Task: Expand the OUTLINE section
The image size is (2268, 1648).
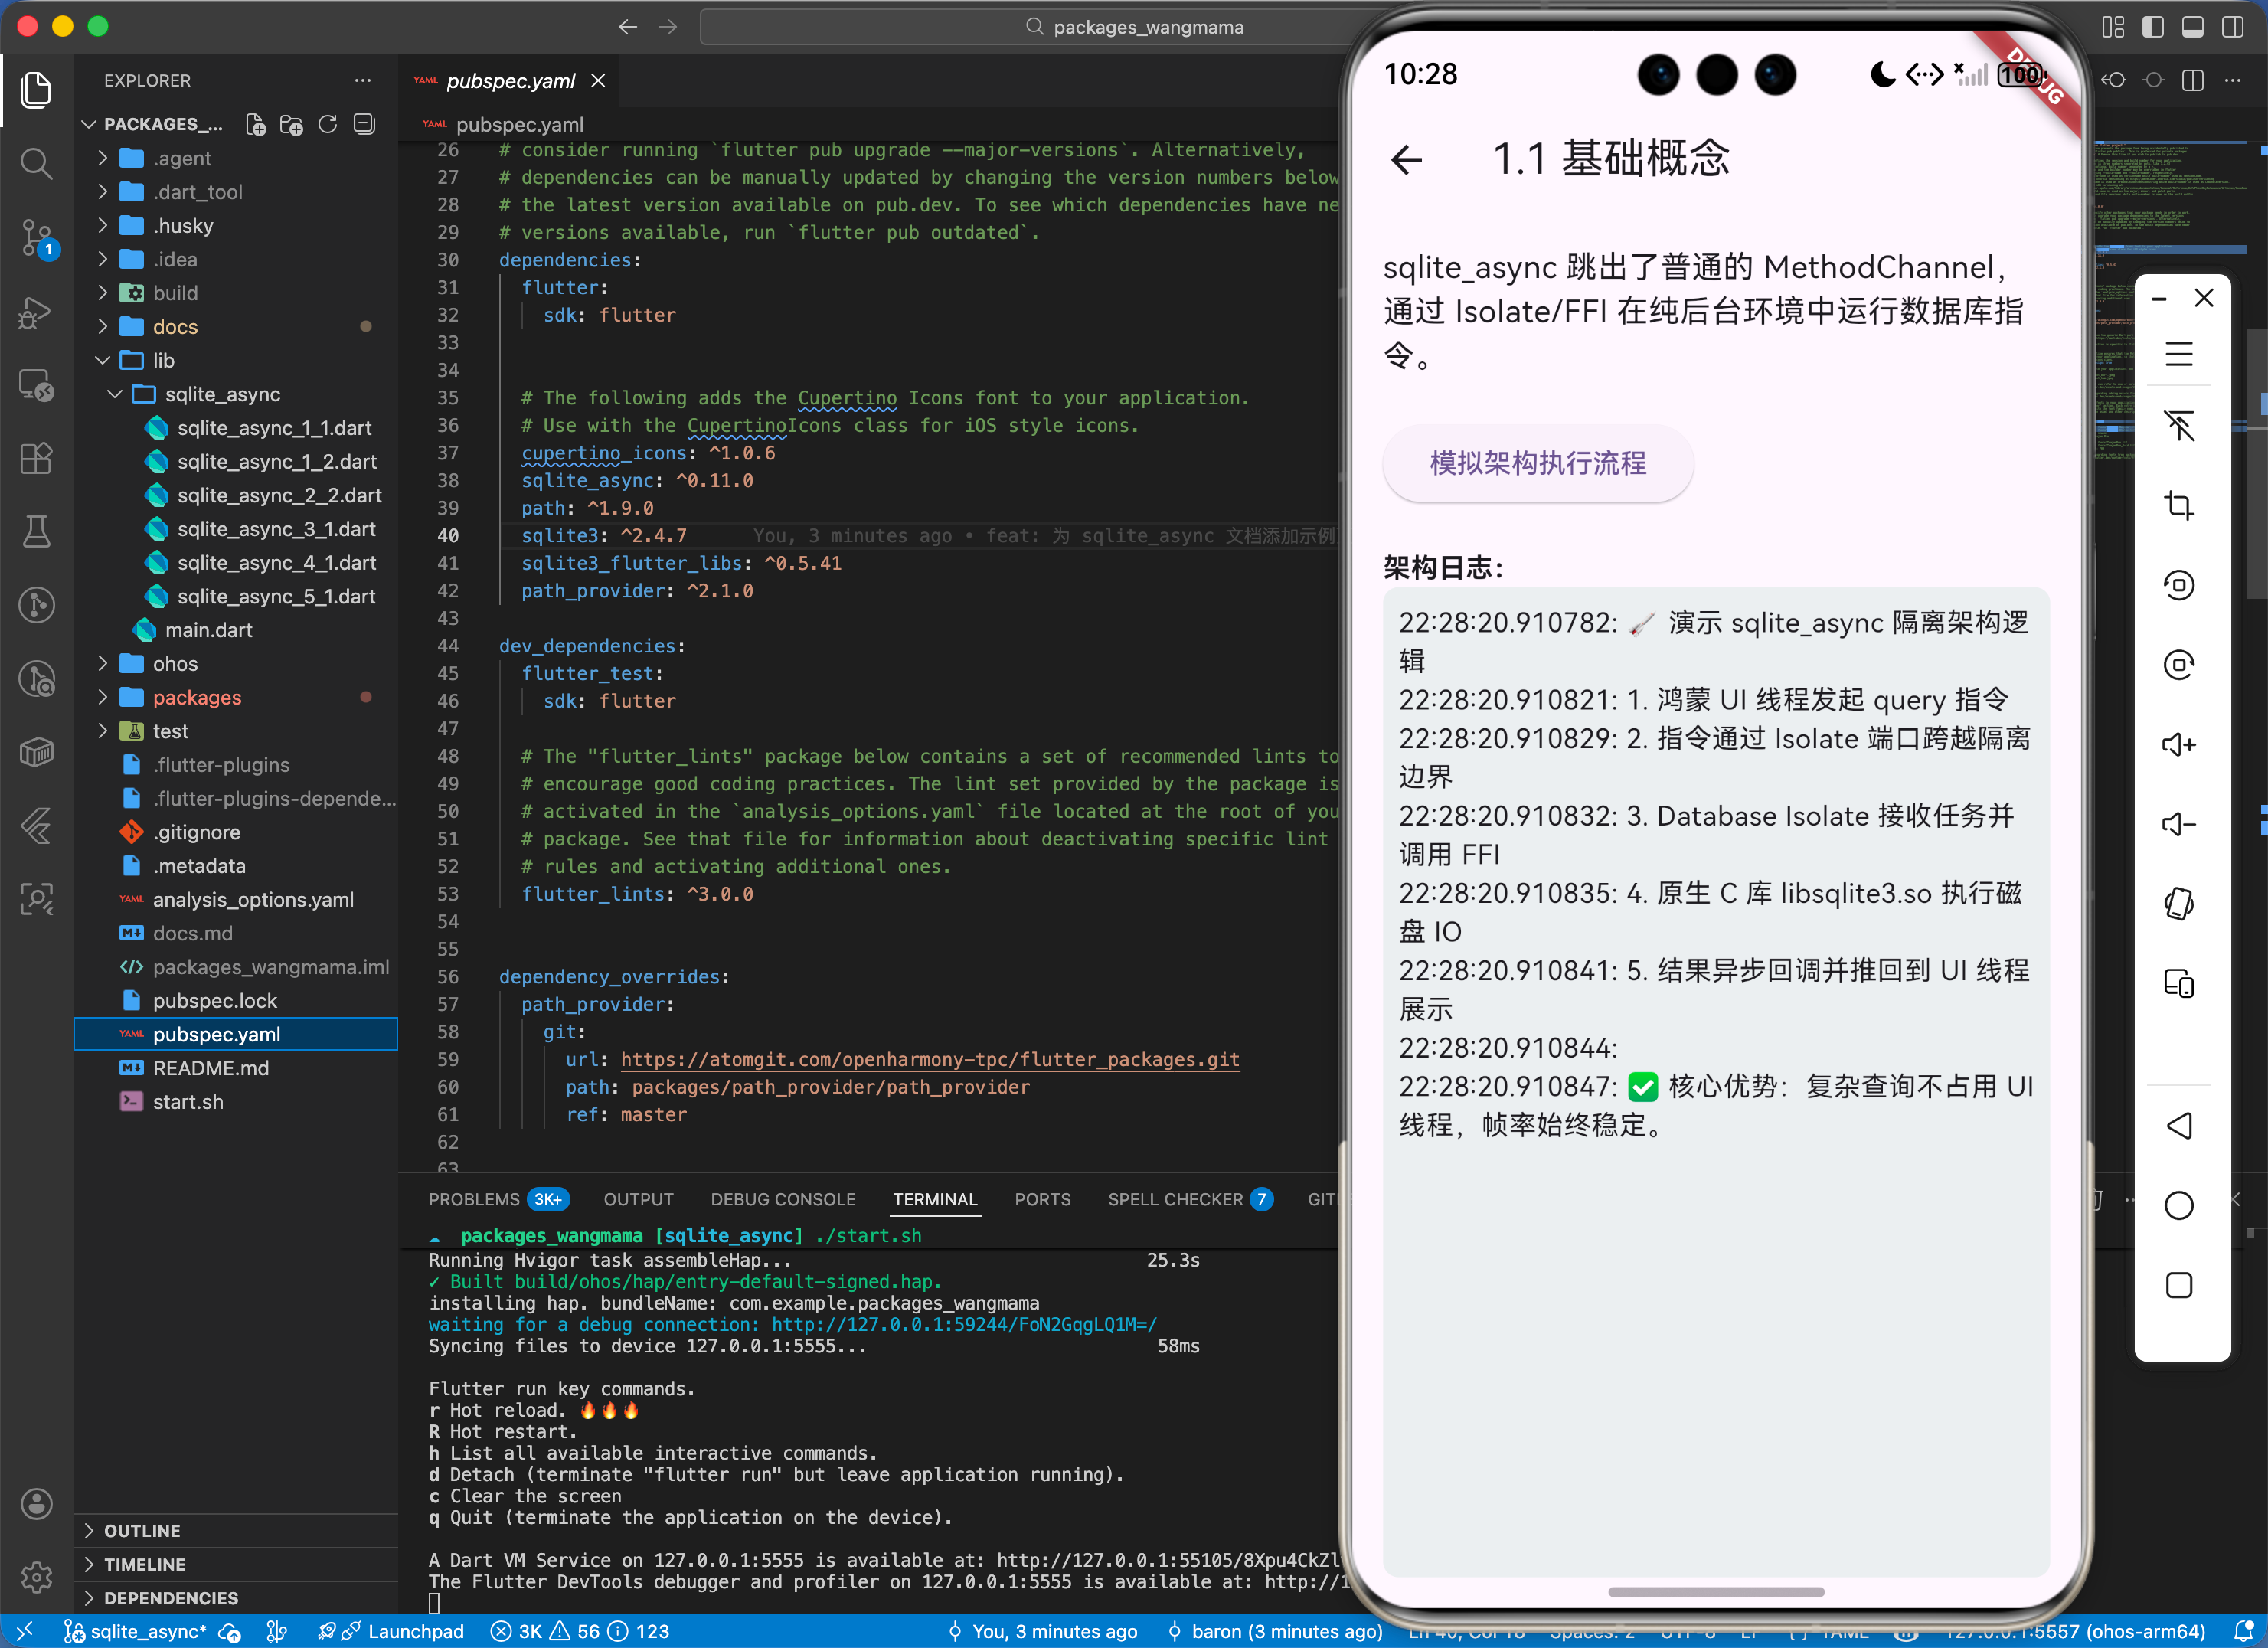Action: pyautogui.click(x=142, y=1531)
